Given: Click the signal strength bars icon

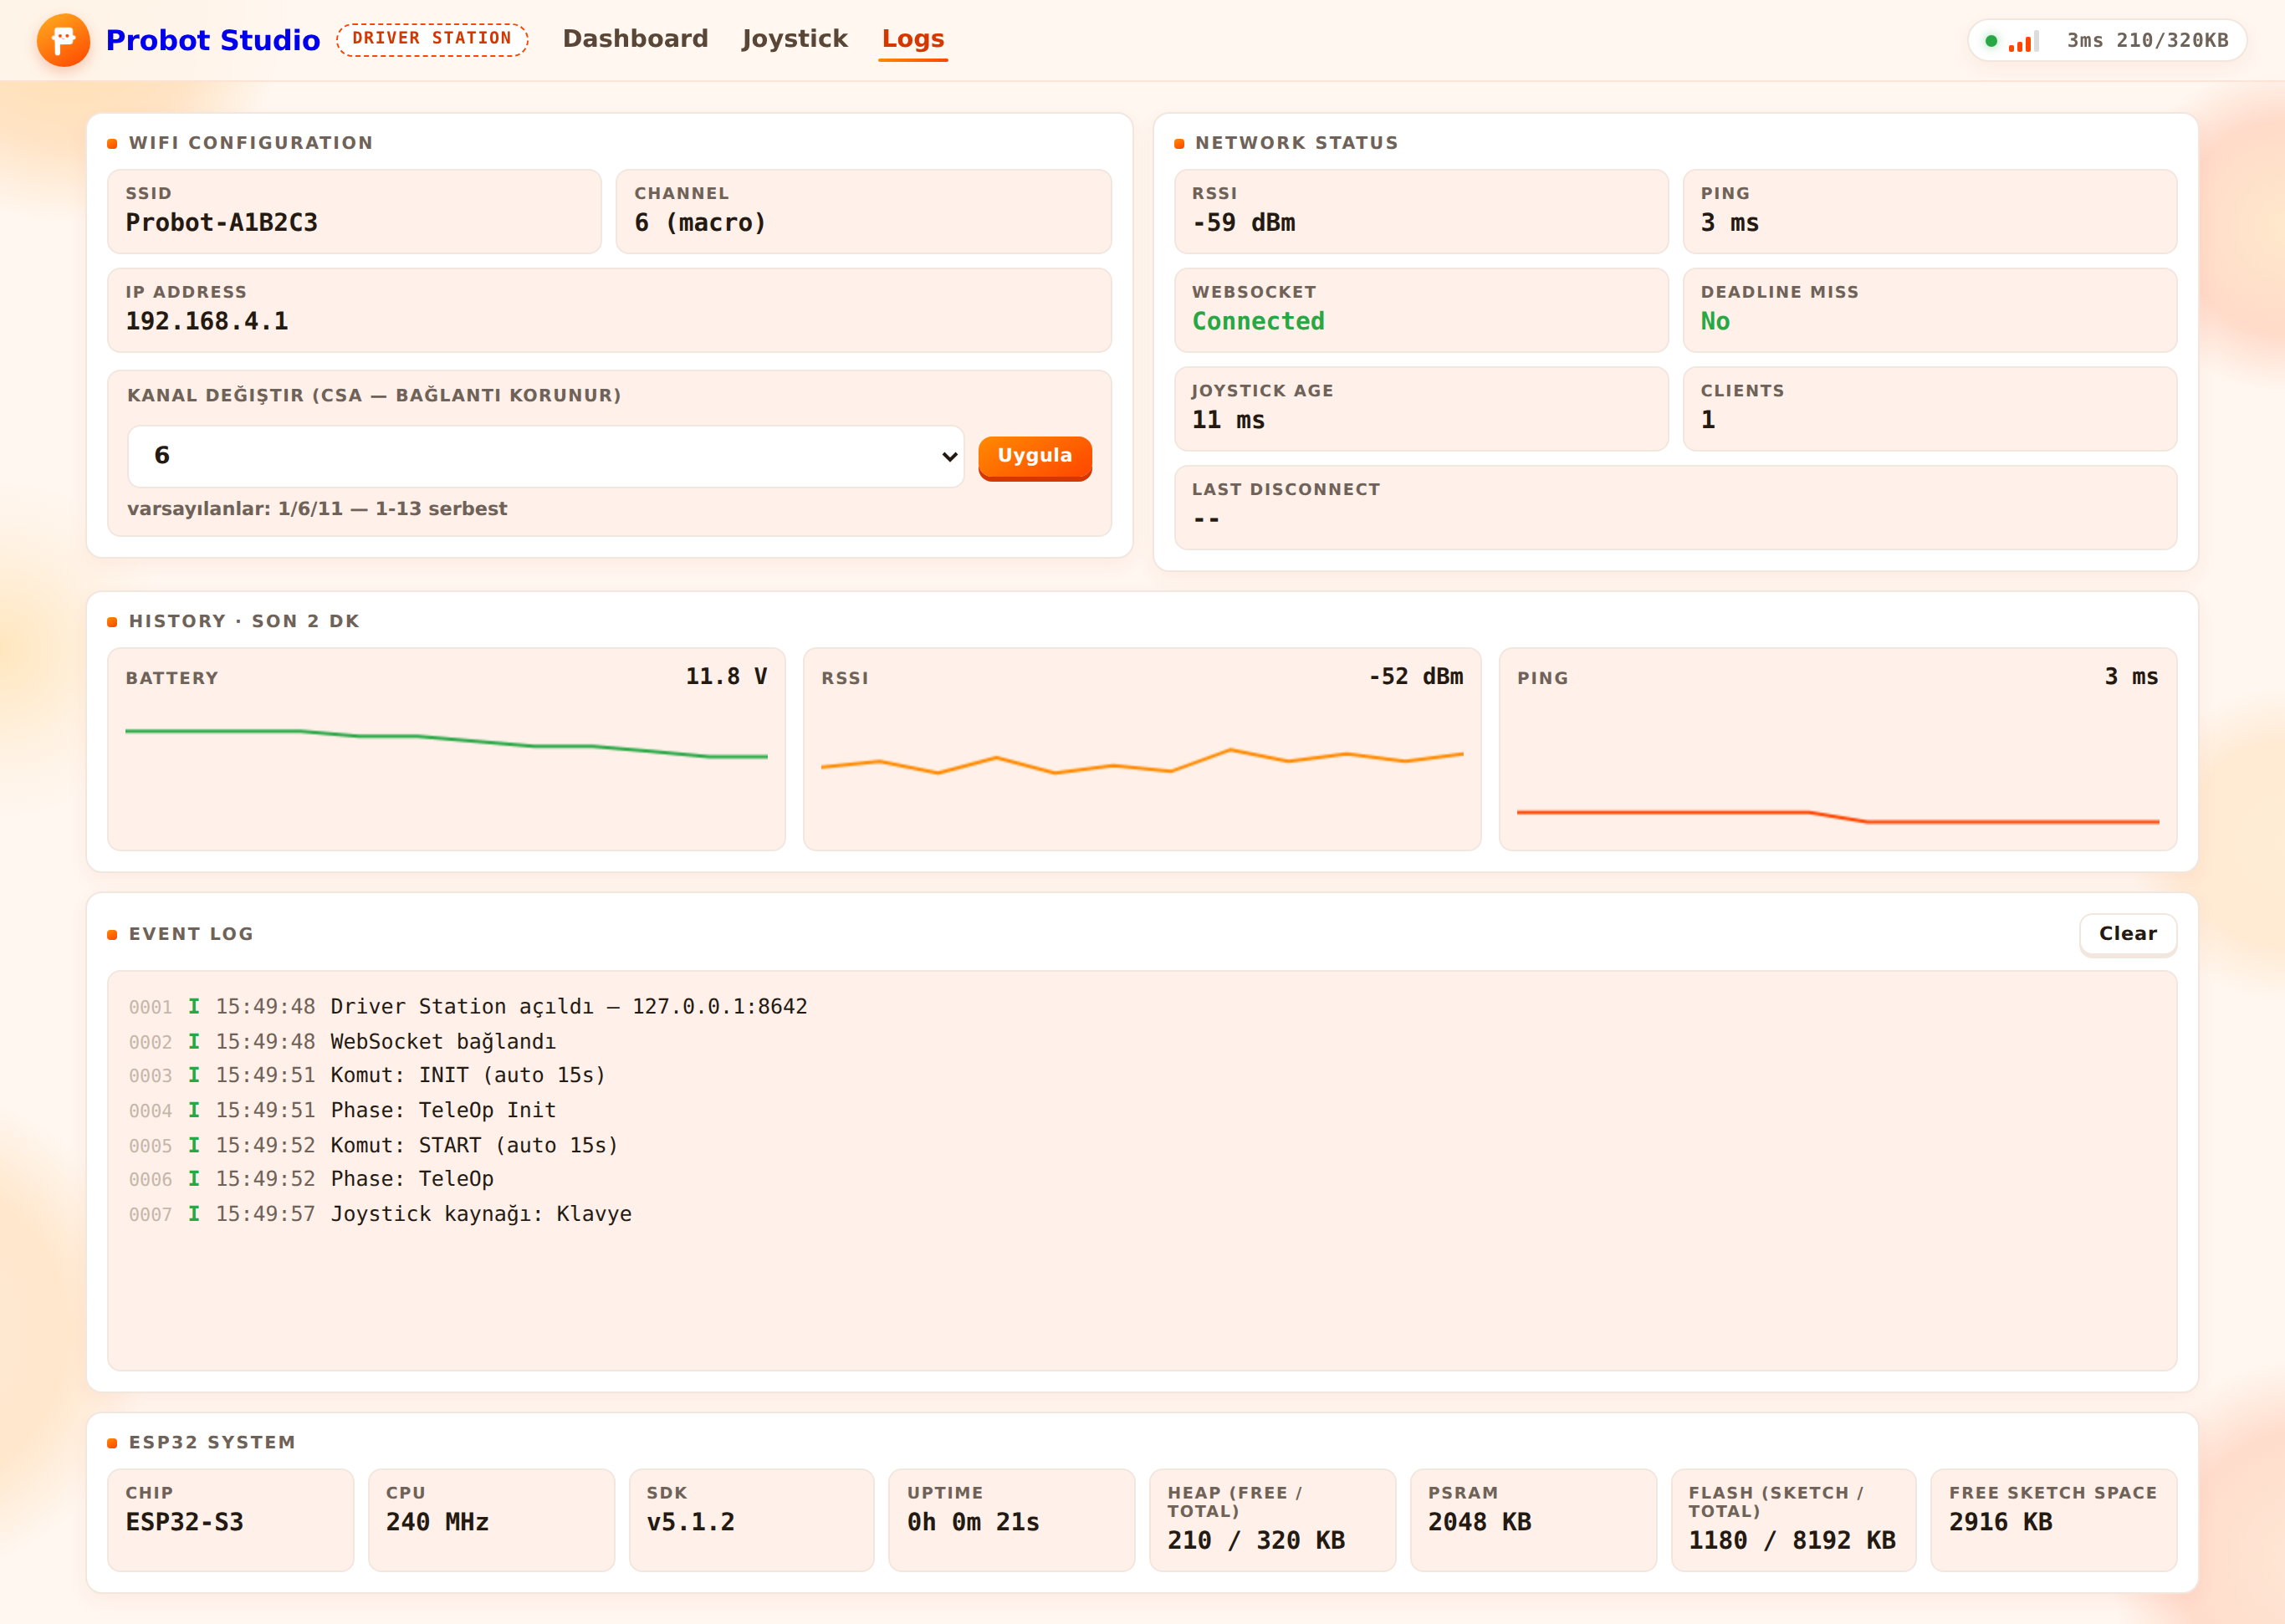Looking at the screenshot, I should [x=2023, y=41].
